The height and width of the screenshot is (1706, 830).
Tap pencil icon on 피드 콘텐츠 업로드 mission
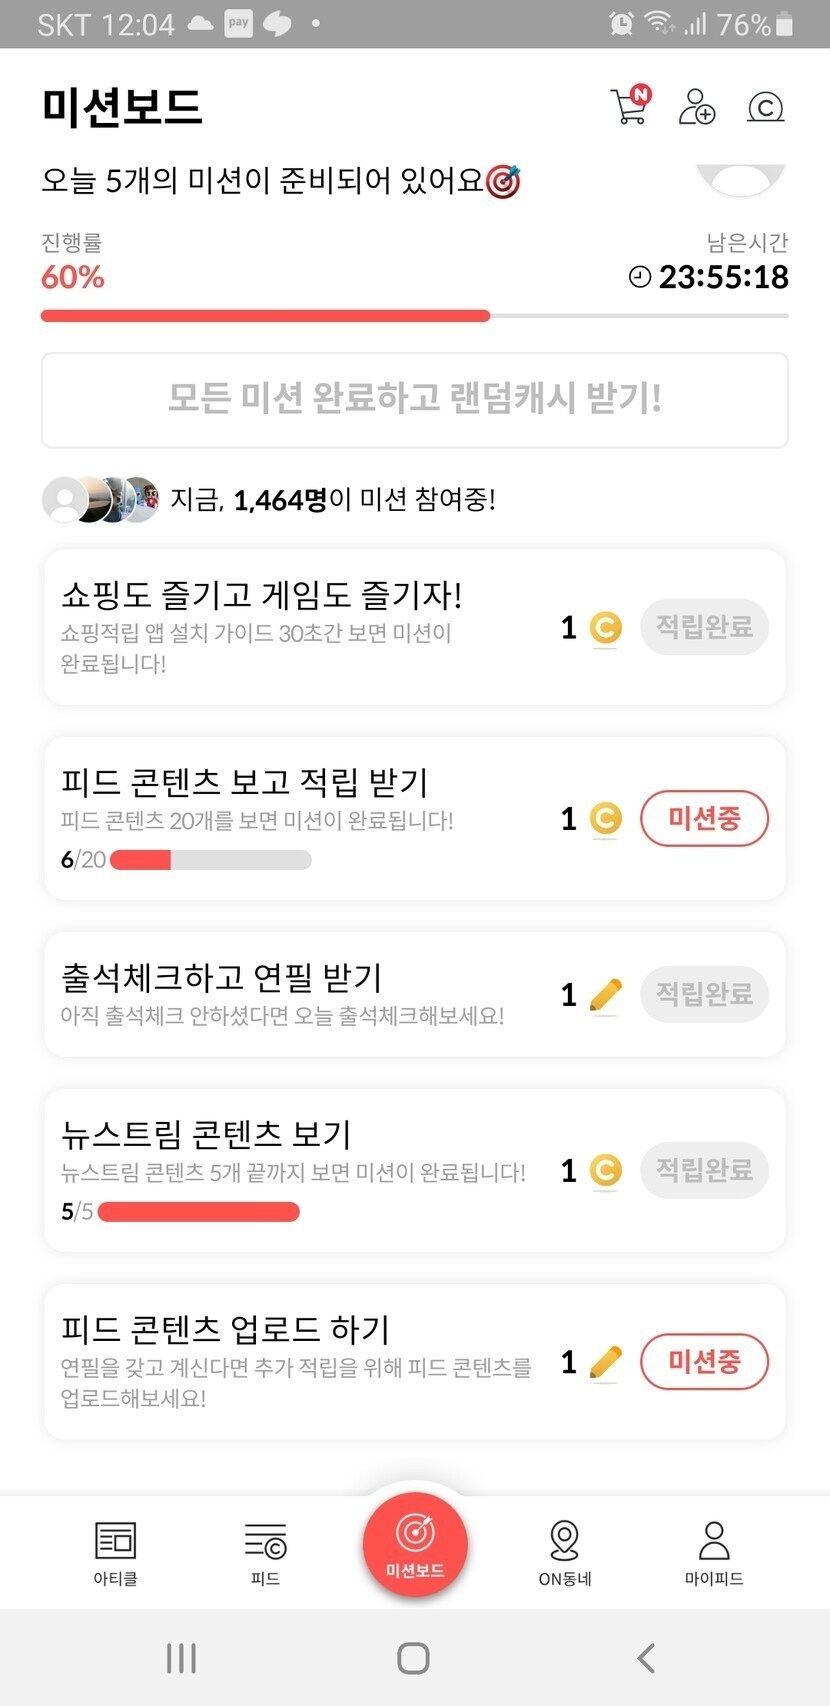coord(605,1362)
